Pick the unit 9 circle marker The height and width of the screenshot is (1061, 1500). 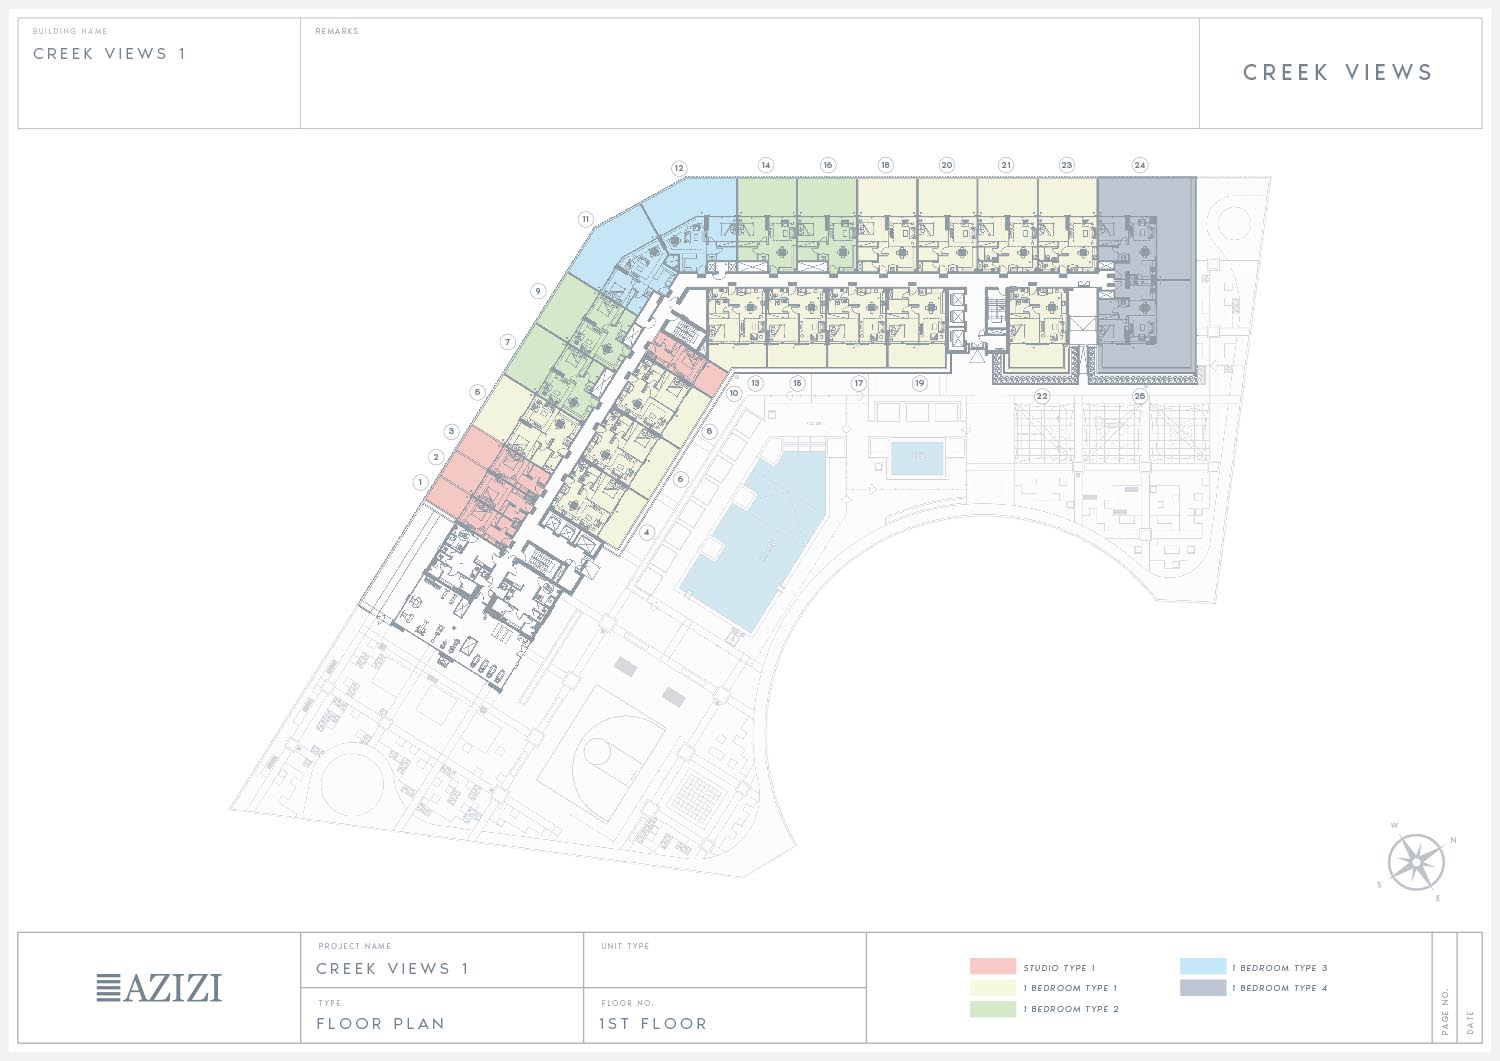pyautogui.click(x=538, y=291)
